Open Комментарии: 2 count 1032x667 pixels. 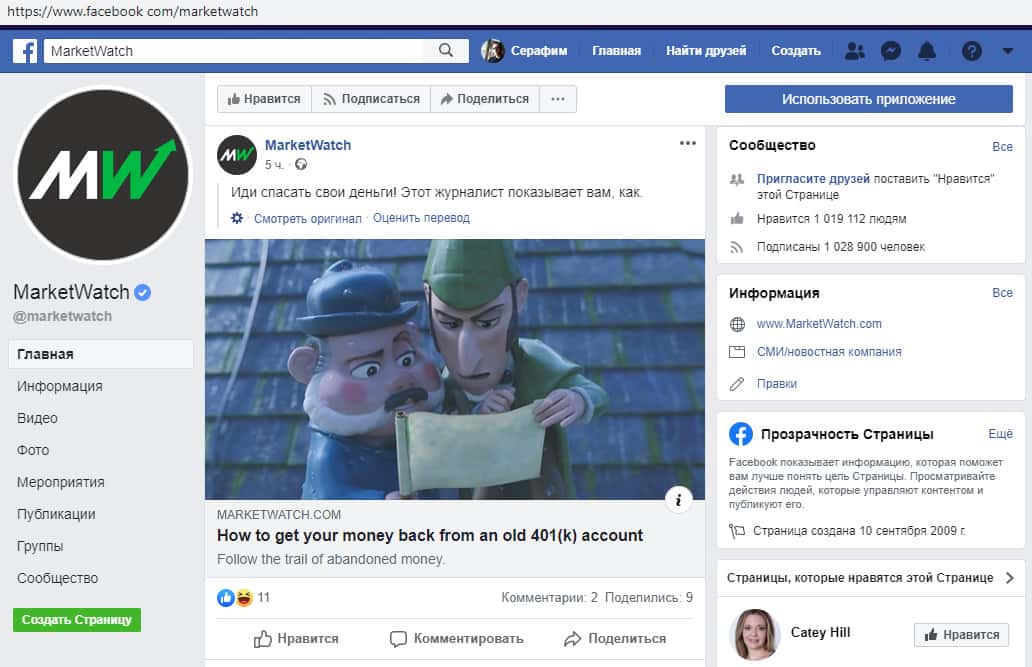pos(550,597)
